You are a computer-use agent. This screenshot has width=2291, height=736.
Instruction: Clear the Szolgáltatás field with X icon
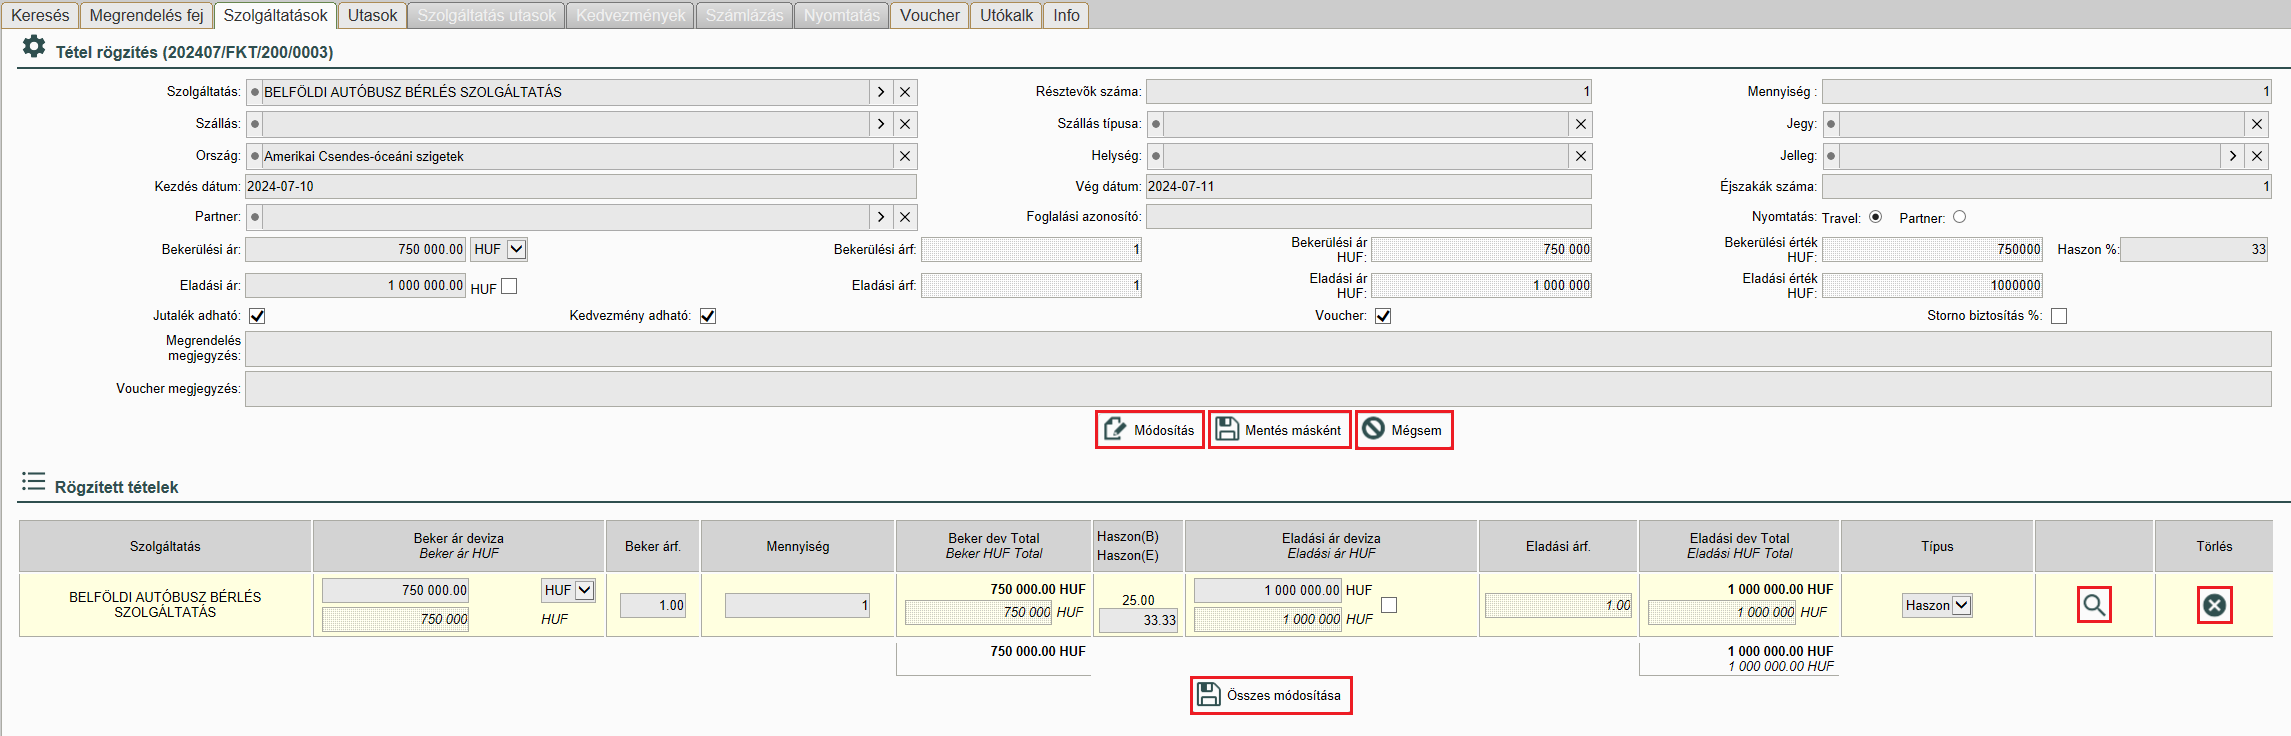click(x=905, y=92)
